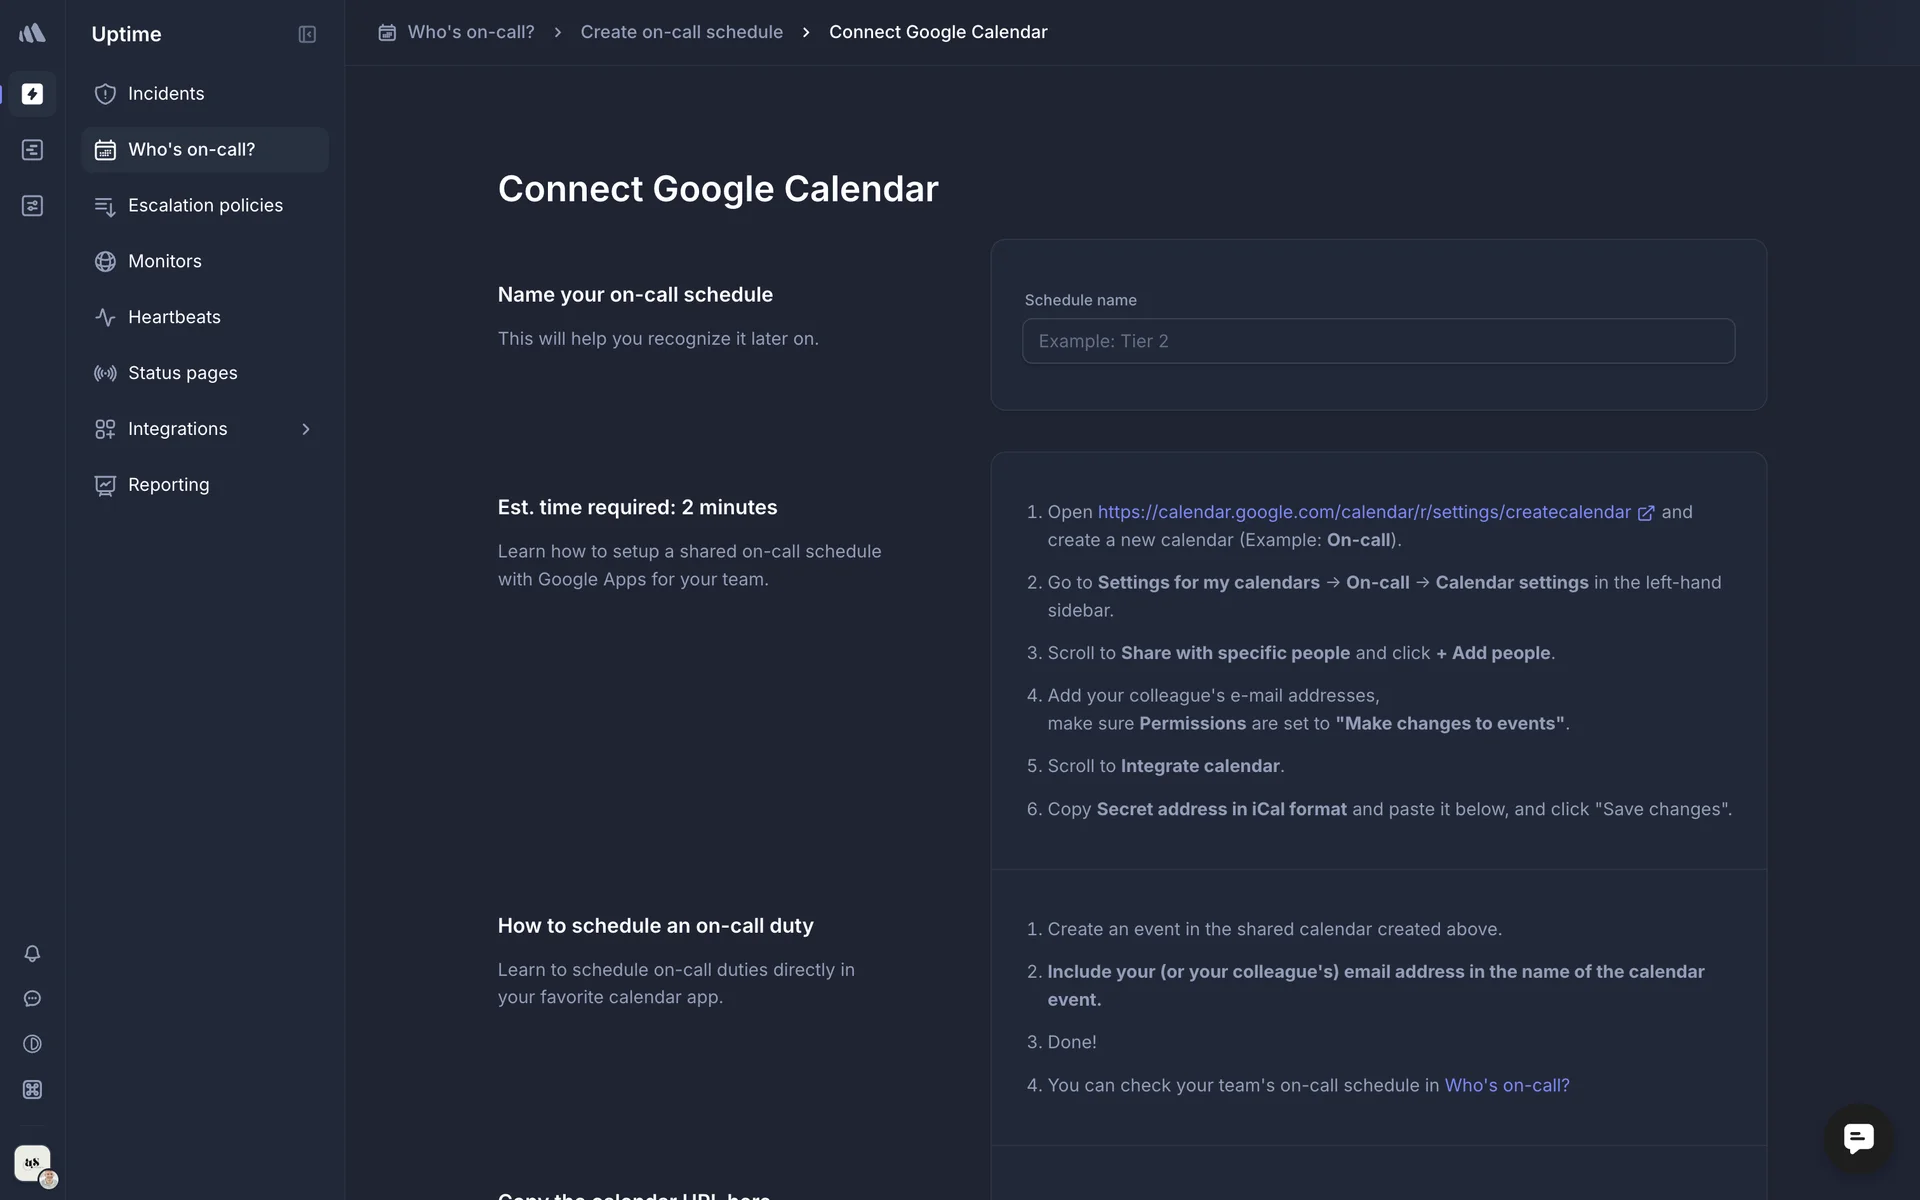
Task: Open the sliders settings icon in rail
Action: coord(32,206)
